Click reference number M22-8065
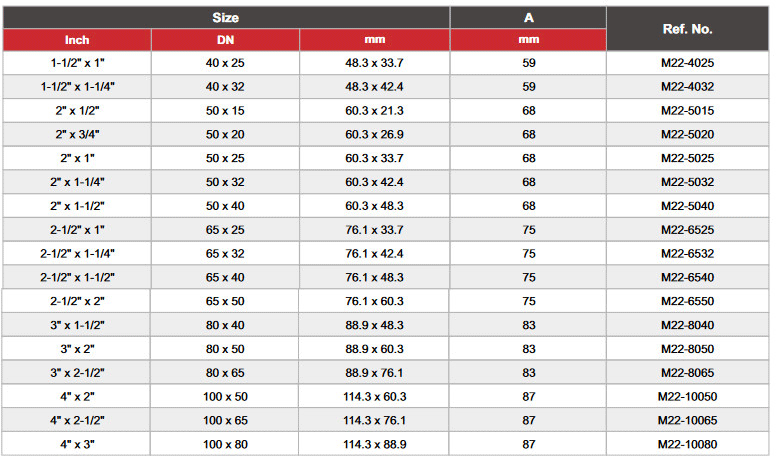The image size is (780, 468). click(x=687, y=373)
